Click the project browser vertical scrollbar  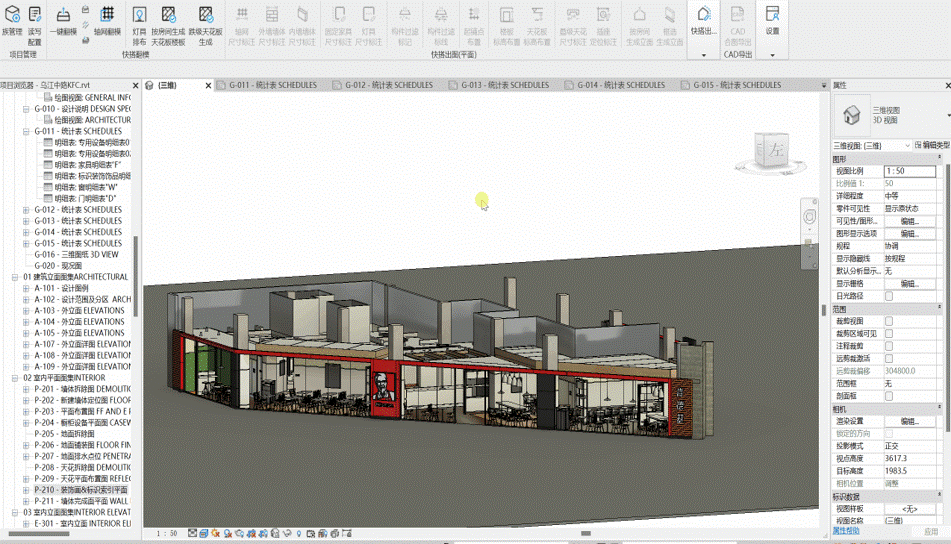click(x=137, y=275)
